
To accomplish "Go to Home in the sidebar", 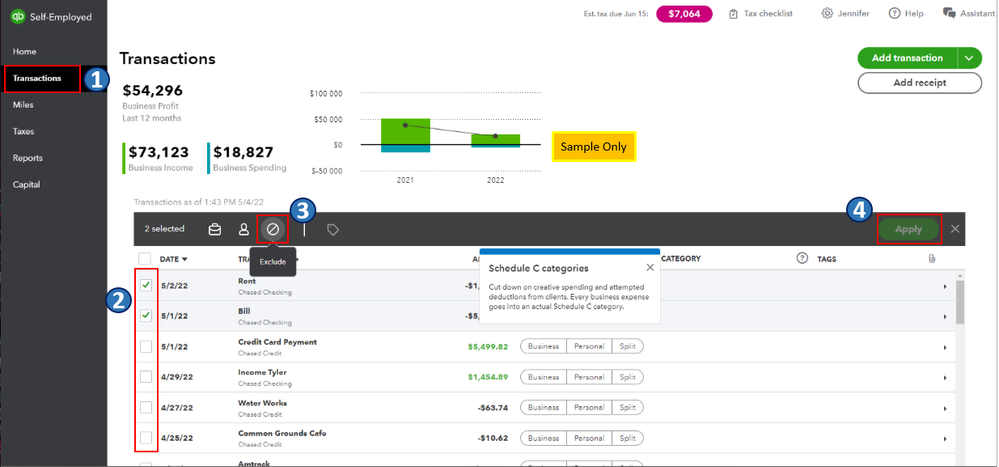I will coord(24,52).
